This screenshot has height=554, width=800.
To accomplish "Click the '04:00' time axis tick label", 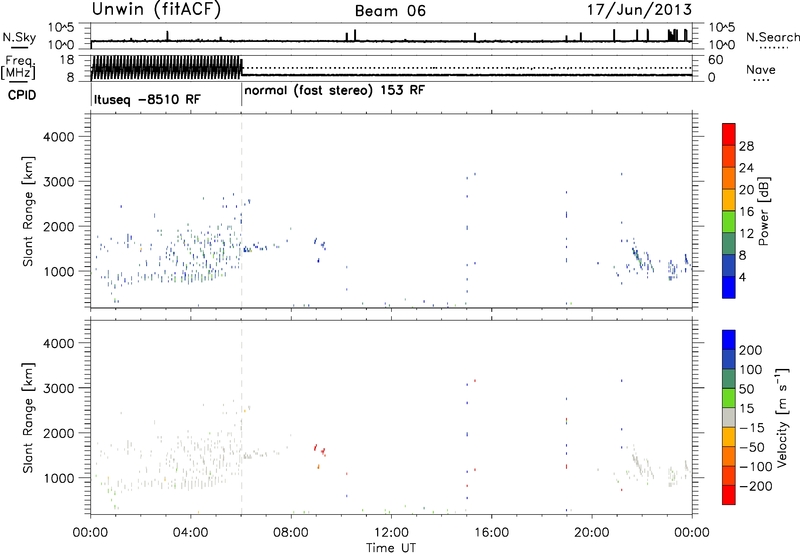I will click(191, 533).
